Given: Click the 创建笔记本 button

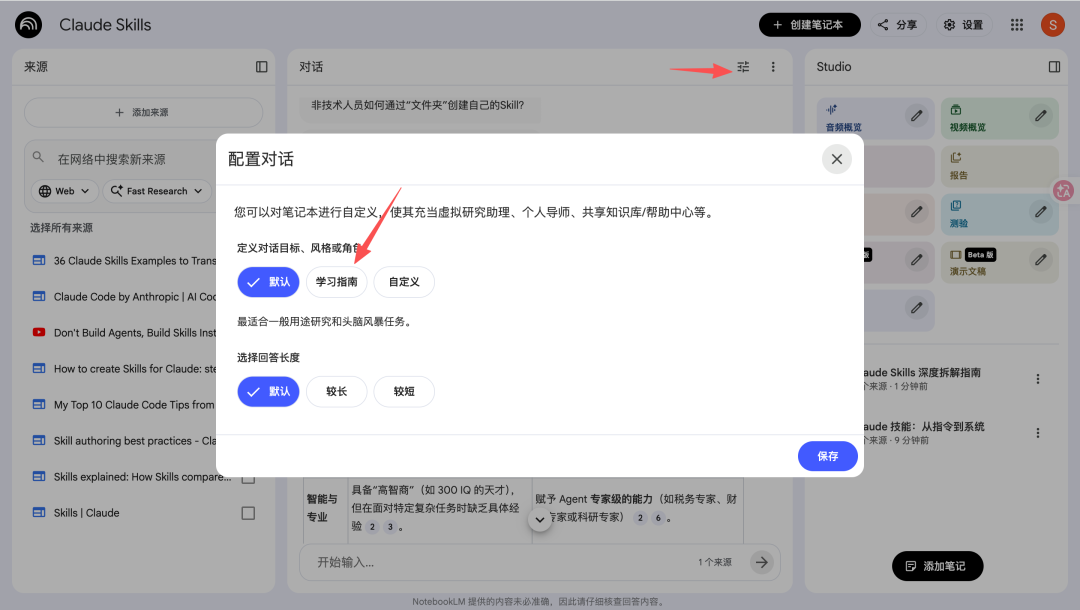Looking at the screenshot, I should click(809, 25).
